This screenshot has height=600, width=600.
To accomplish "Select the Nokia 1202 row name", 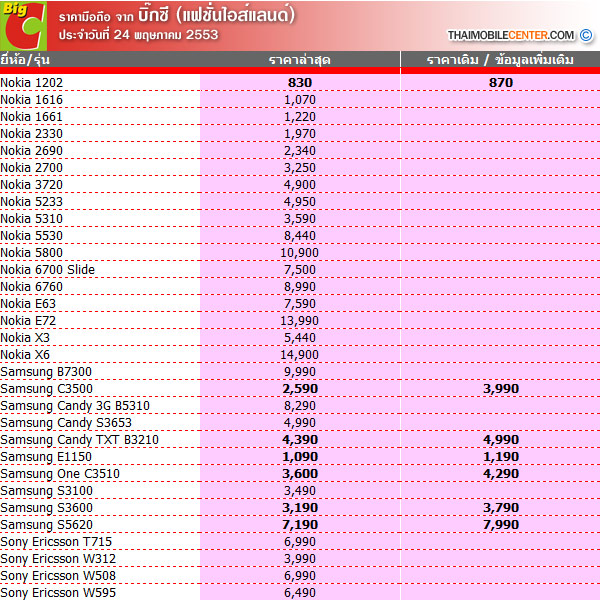I will coord(31,83).
